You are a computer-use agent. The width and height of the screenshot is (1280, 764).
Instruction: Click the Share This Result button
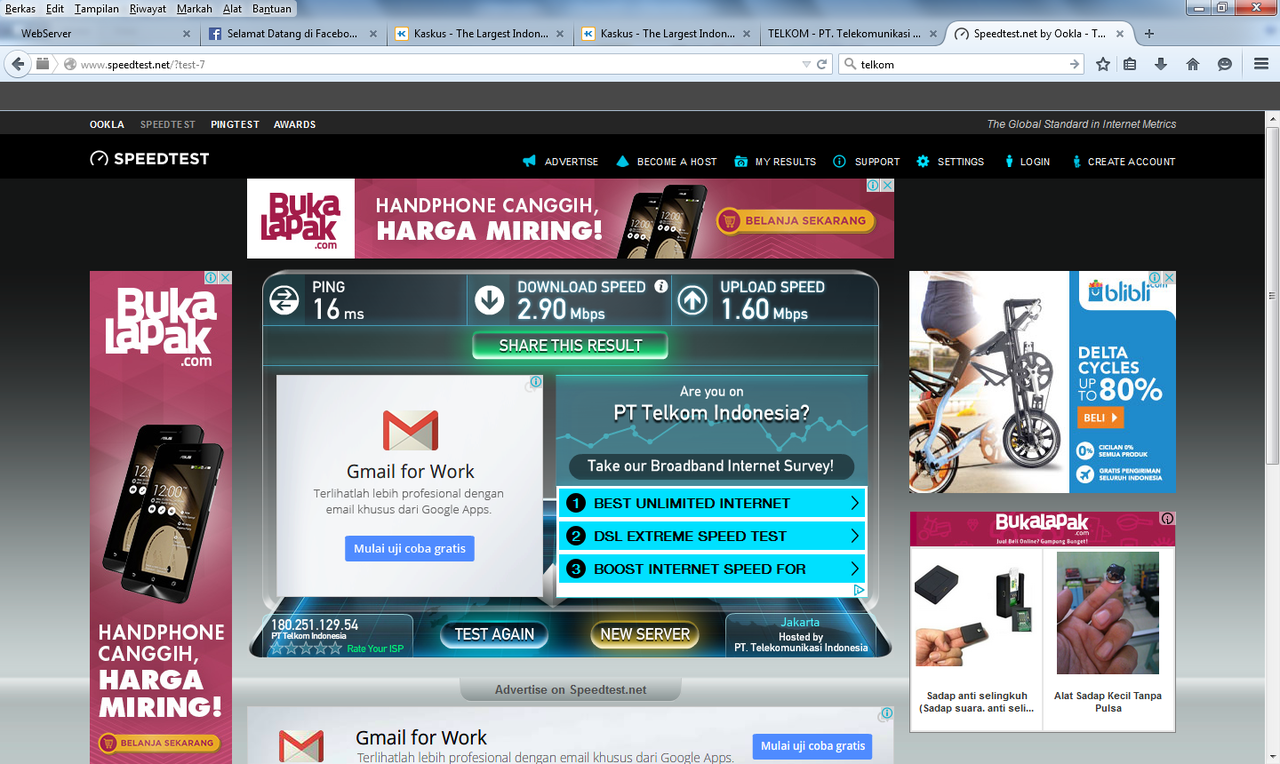tap(570, 345)
